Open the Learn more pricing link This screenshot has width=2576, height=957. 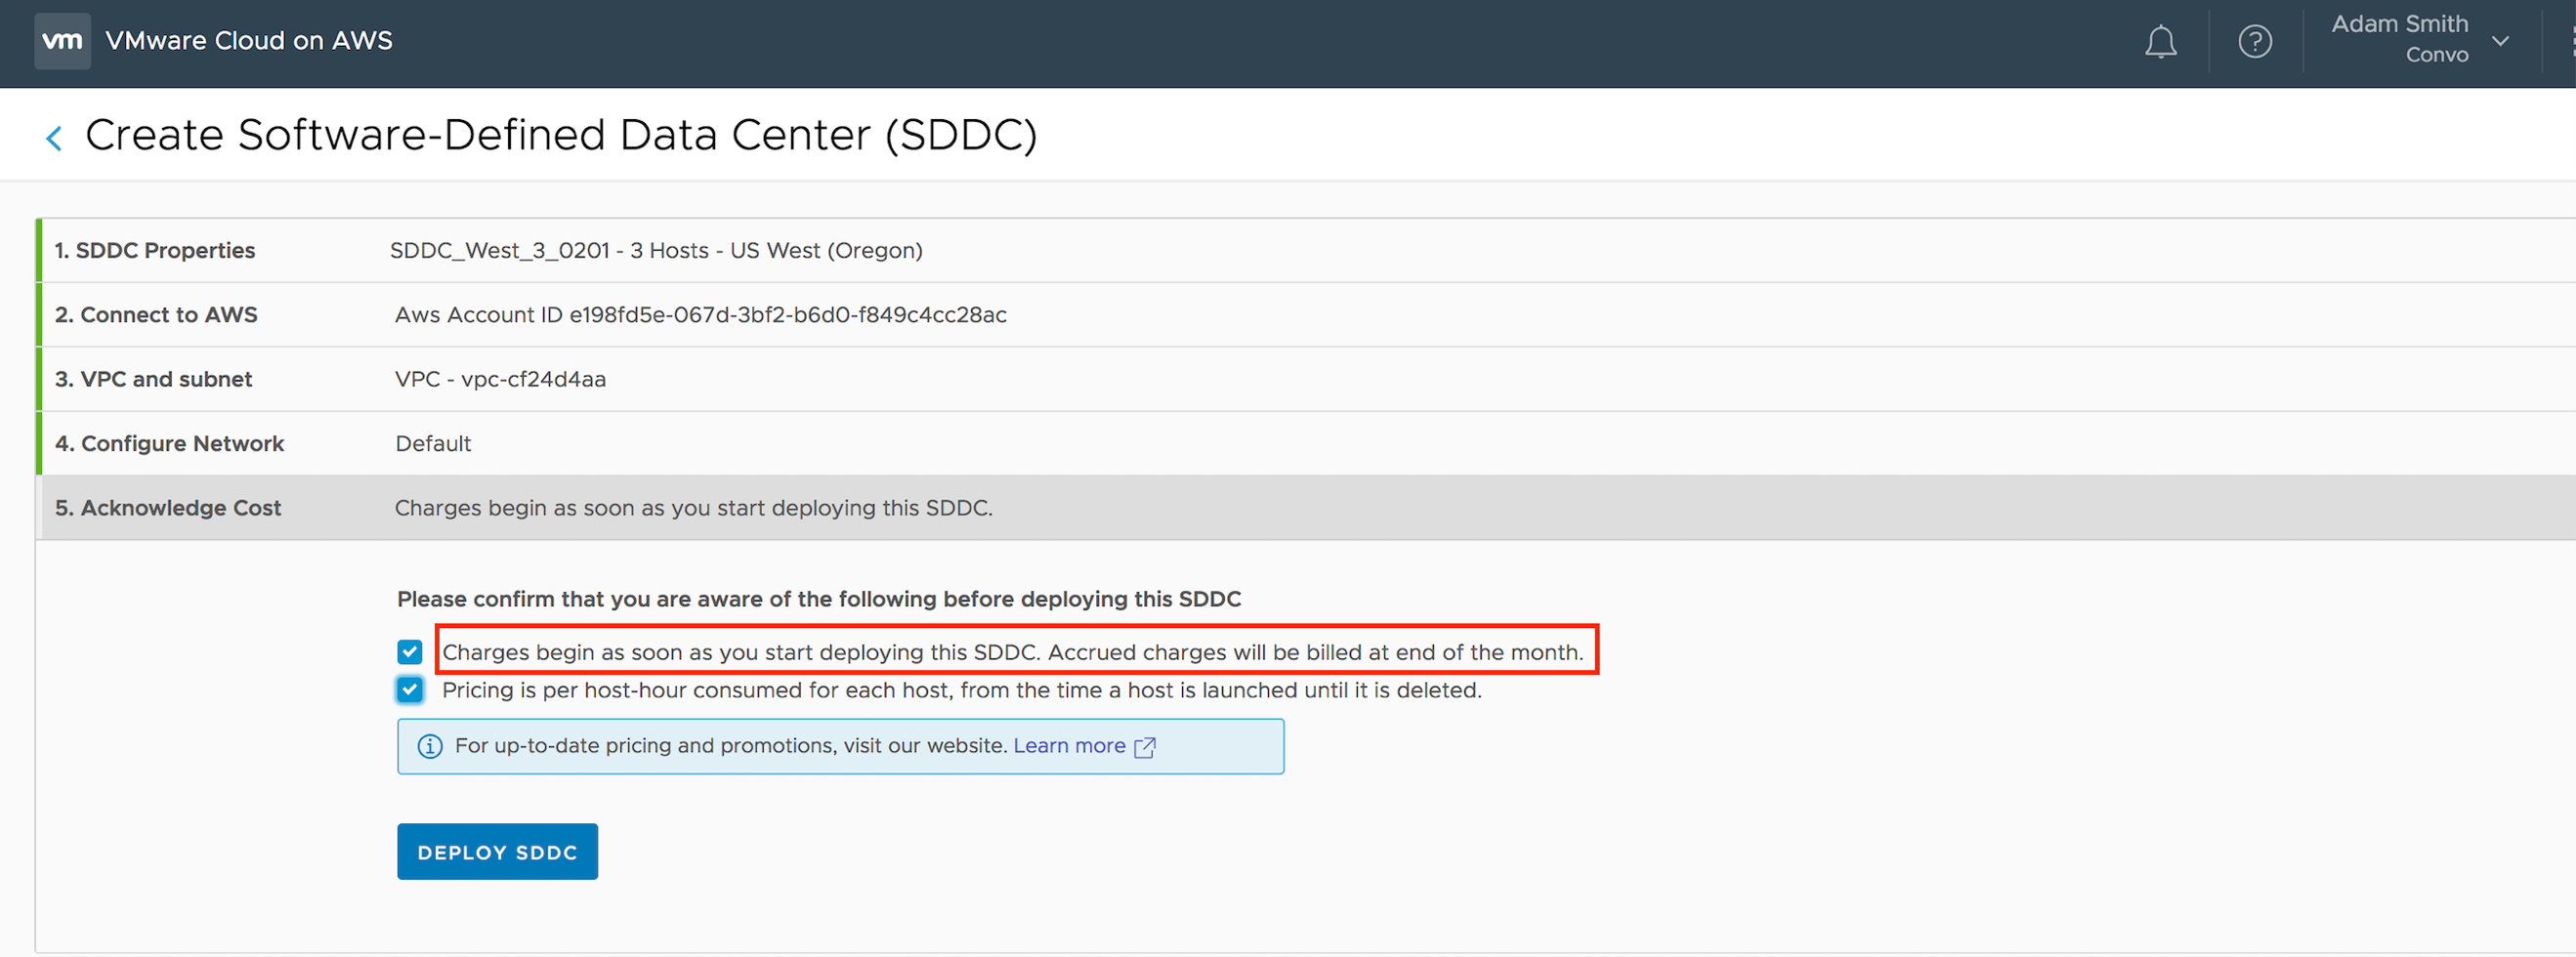coord(1069,746)
